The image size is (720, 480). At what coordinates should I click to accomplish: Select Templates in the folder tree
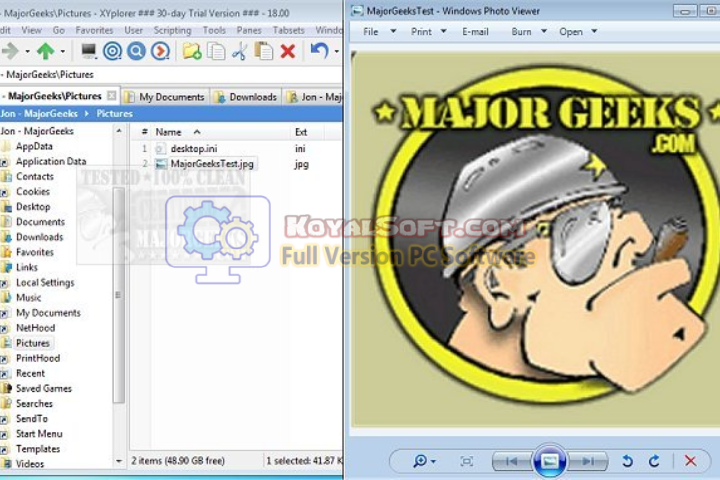pos(38,449)
